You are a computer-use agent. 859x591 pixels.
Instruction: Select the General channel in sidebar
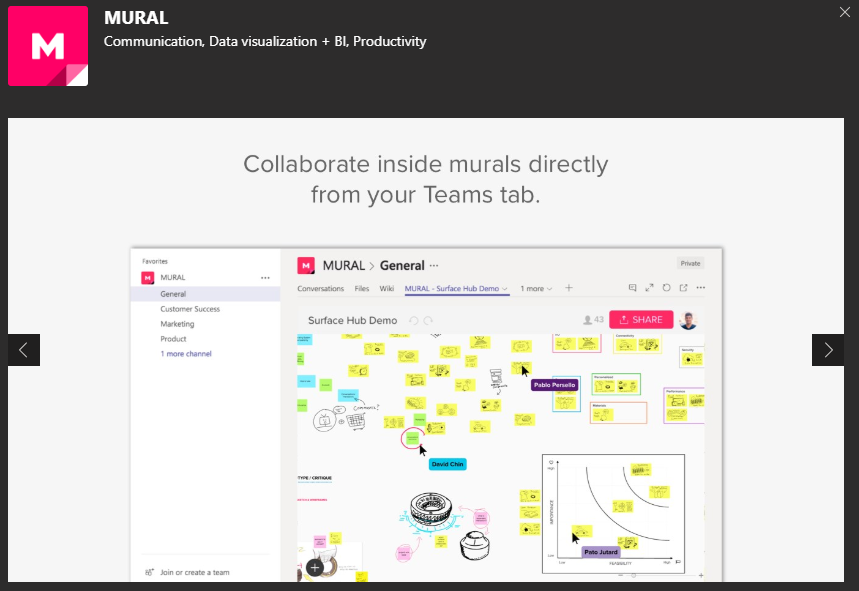205,294
